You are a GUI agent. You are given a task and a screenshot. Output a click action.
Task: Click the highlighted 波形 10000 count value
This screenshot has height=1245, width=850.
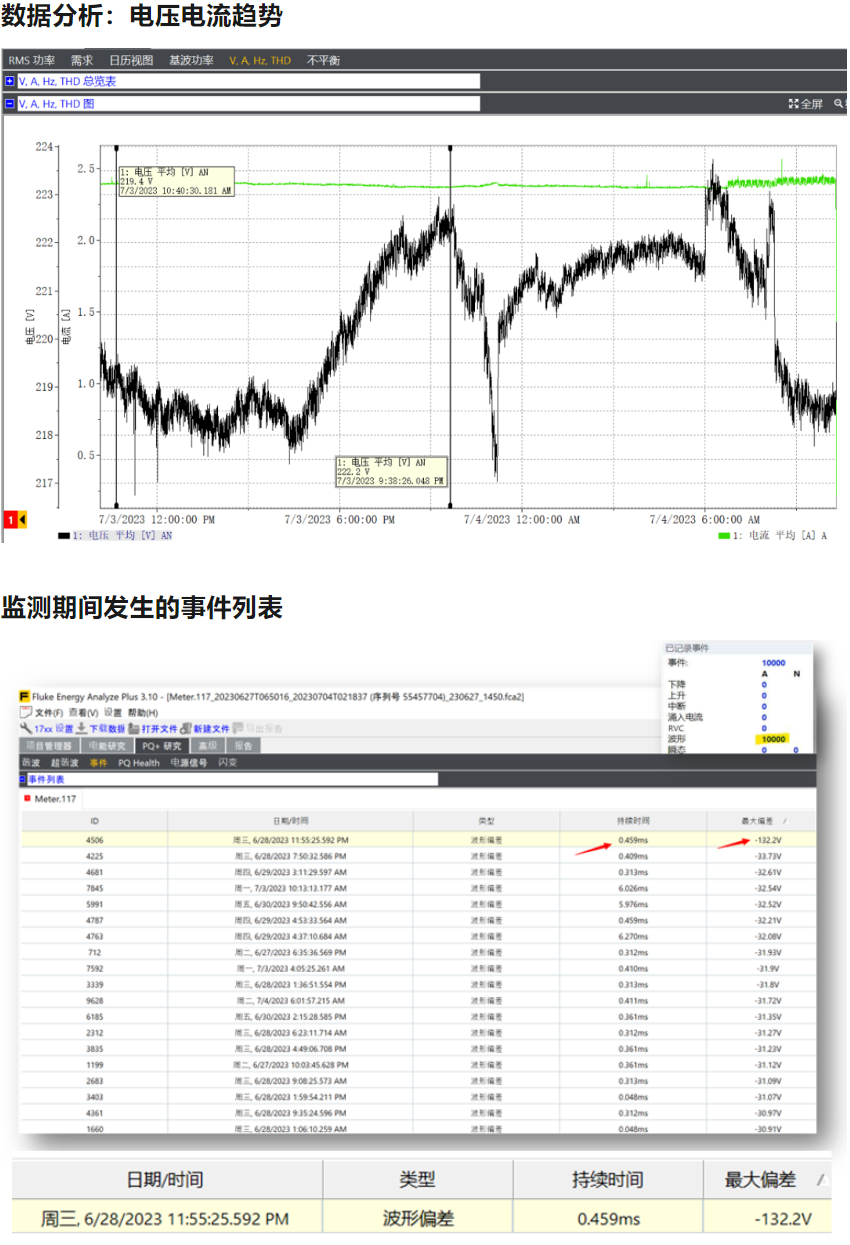(x=773, y=739)
